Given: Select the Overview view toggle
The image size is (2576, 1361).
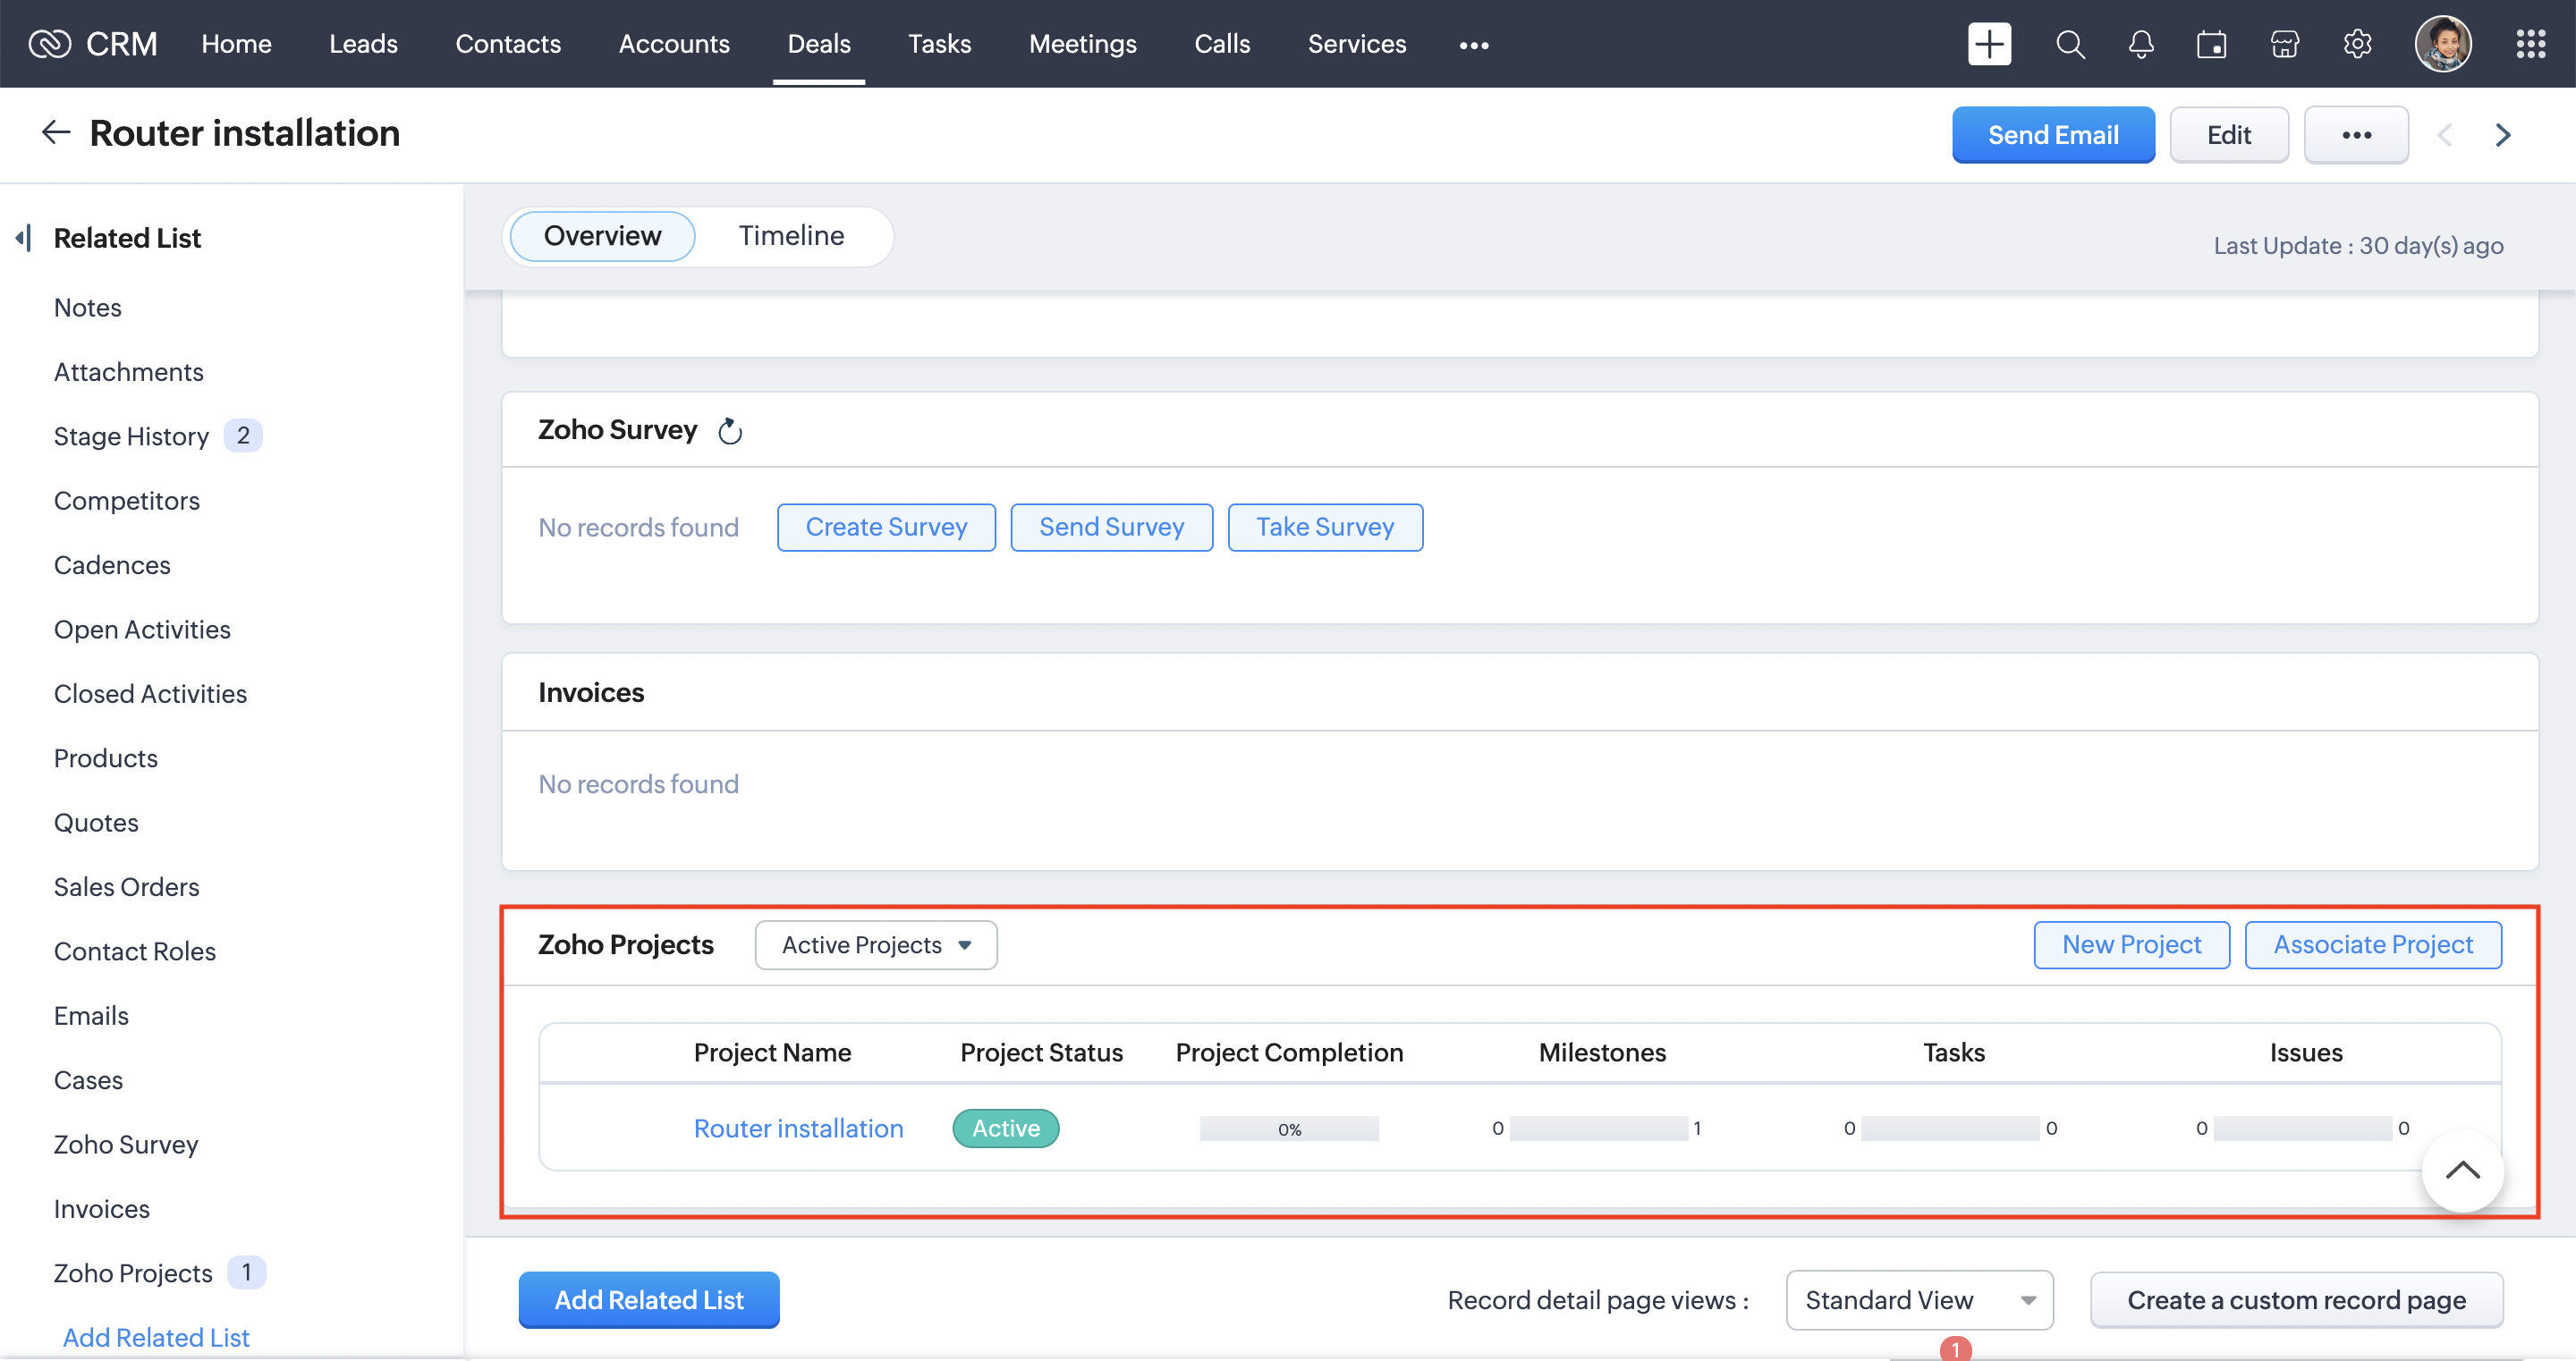Looking at the screenshot, I should click(x=602, y=236).
